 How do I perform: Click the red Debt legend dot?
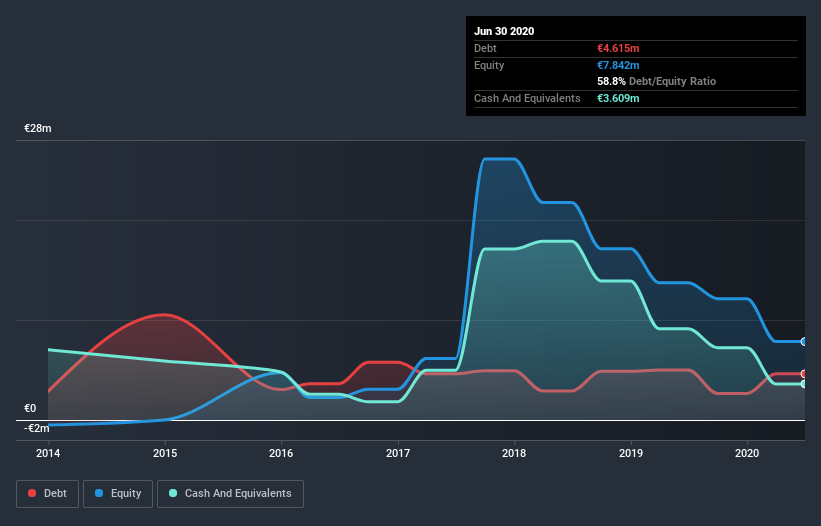(32, 493)
